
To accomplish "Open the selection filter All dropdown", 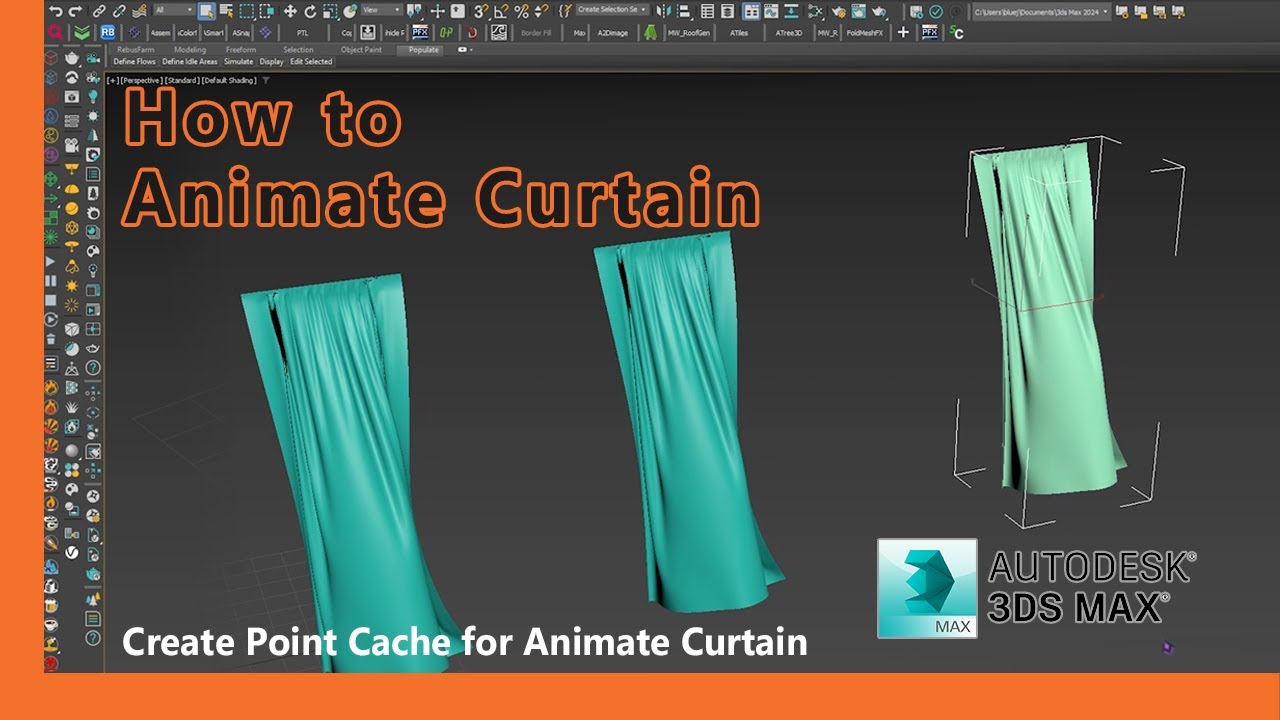I will point(175,10).
